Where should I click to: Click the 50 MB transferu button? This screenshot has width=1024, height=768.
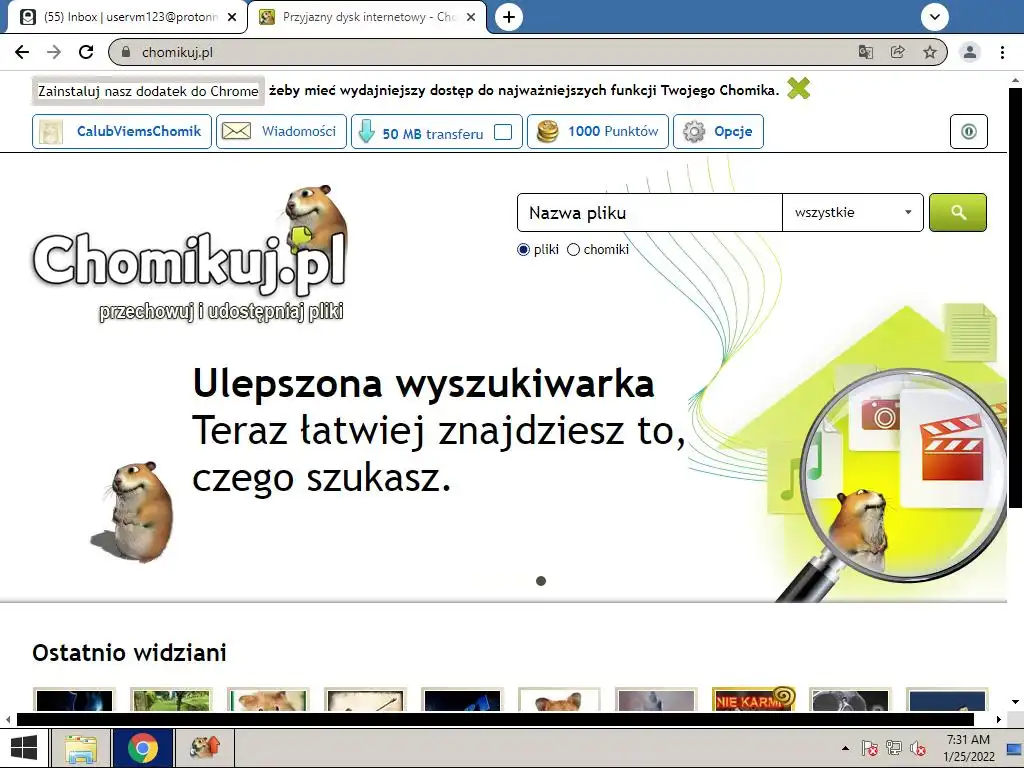point(437,131)
